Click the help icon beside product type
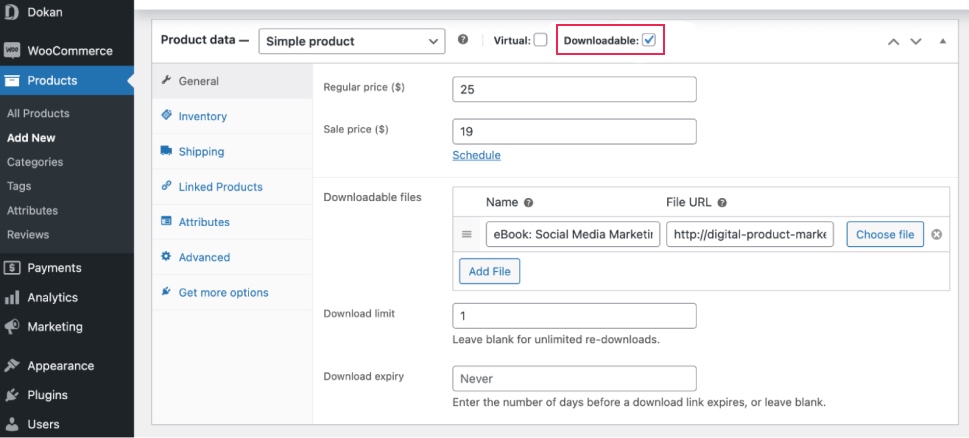 (x=463, y=41)
